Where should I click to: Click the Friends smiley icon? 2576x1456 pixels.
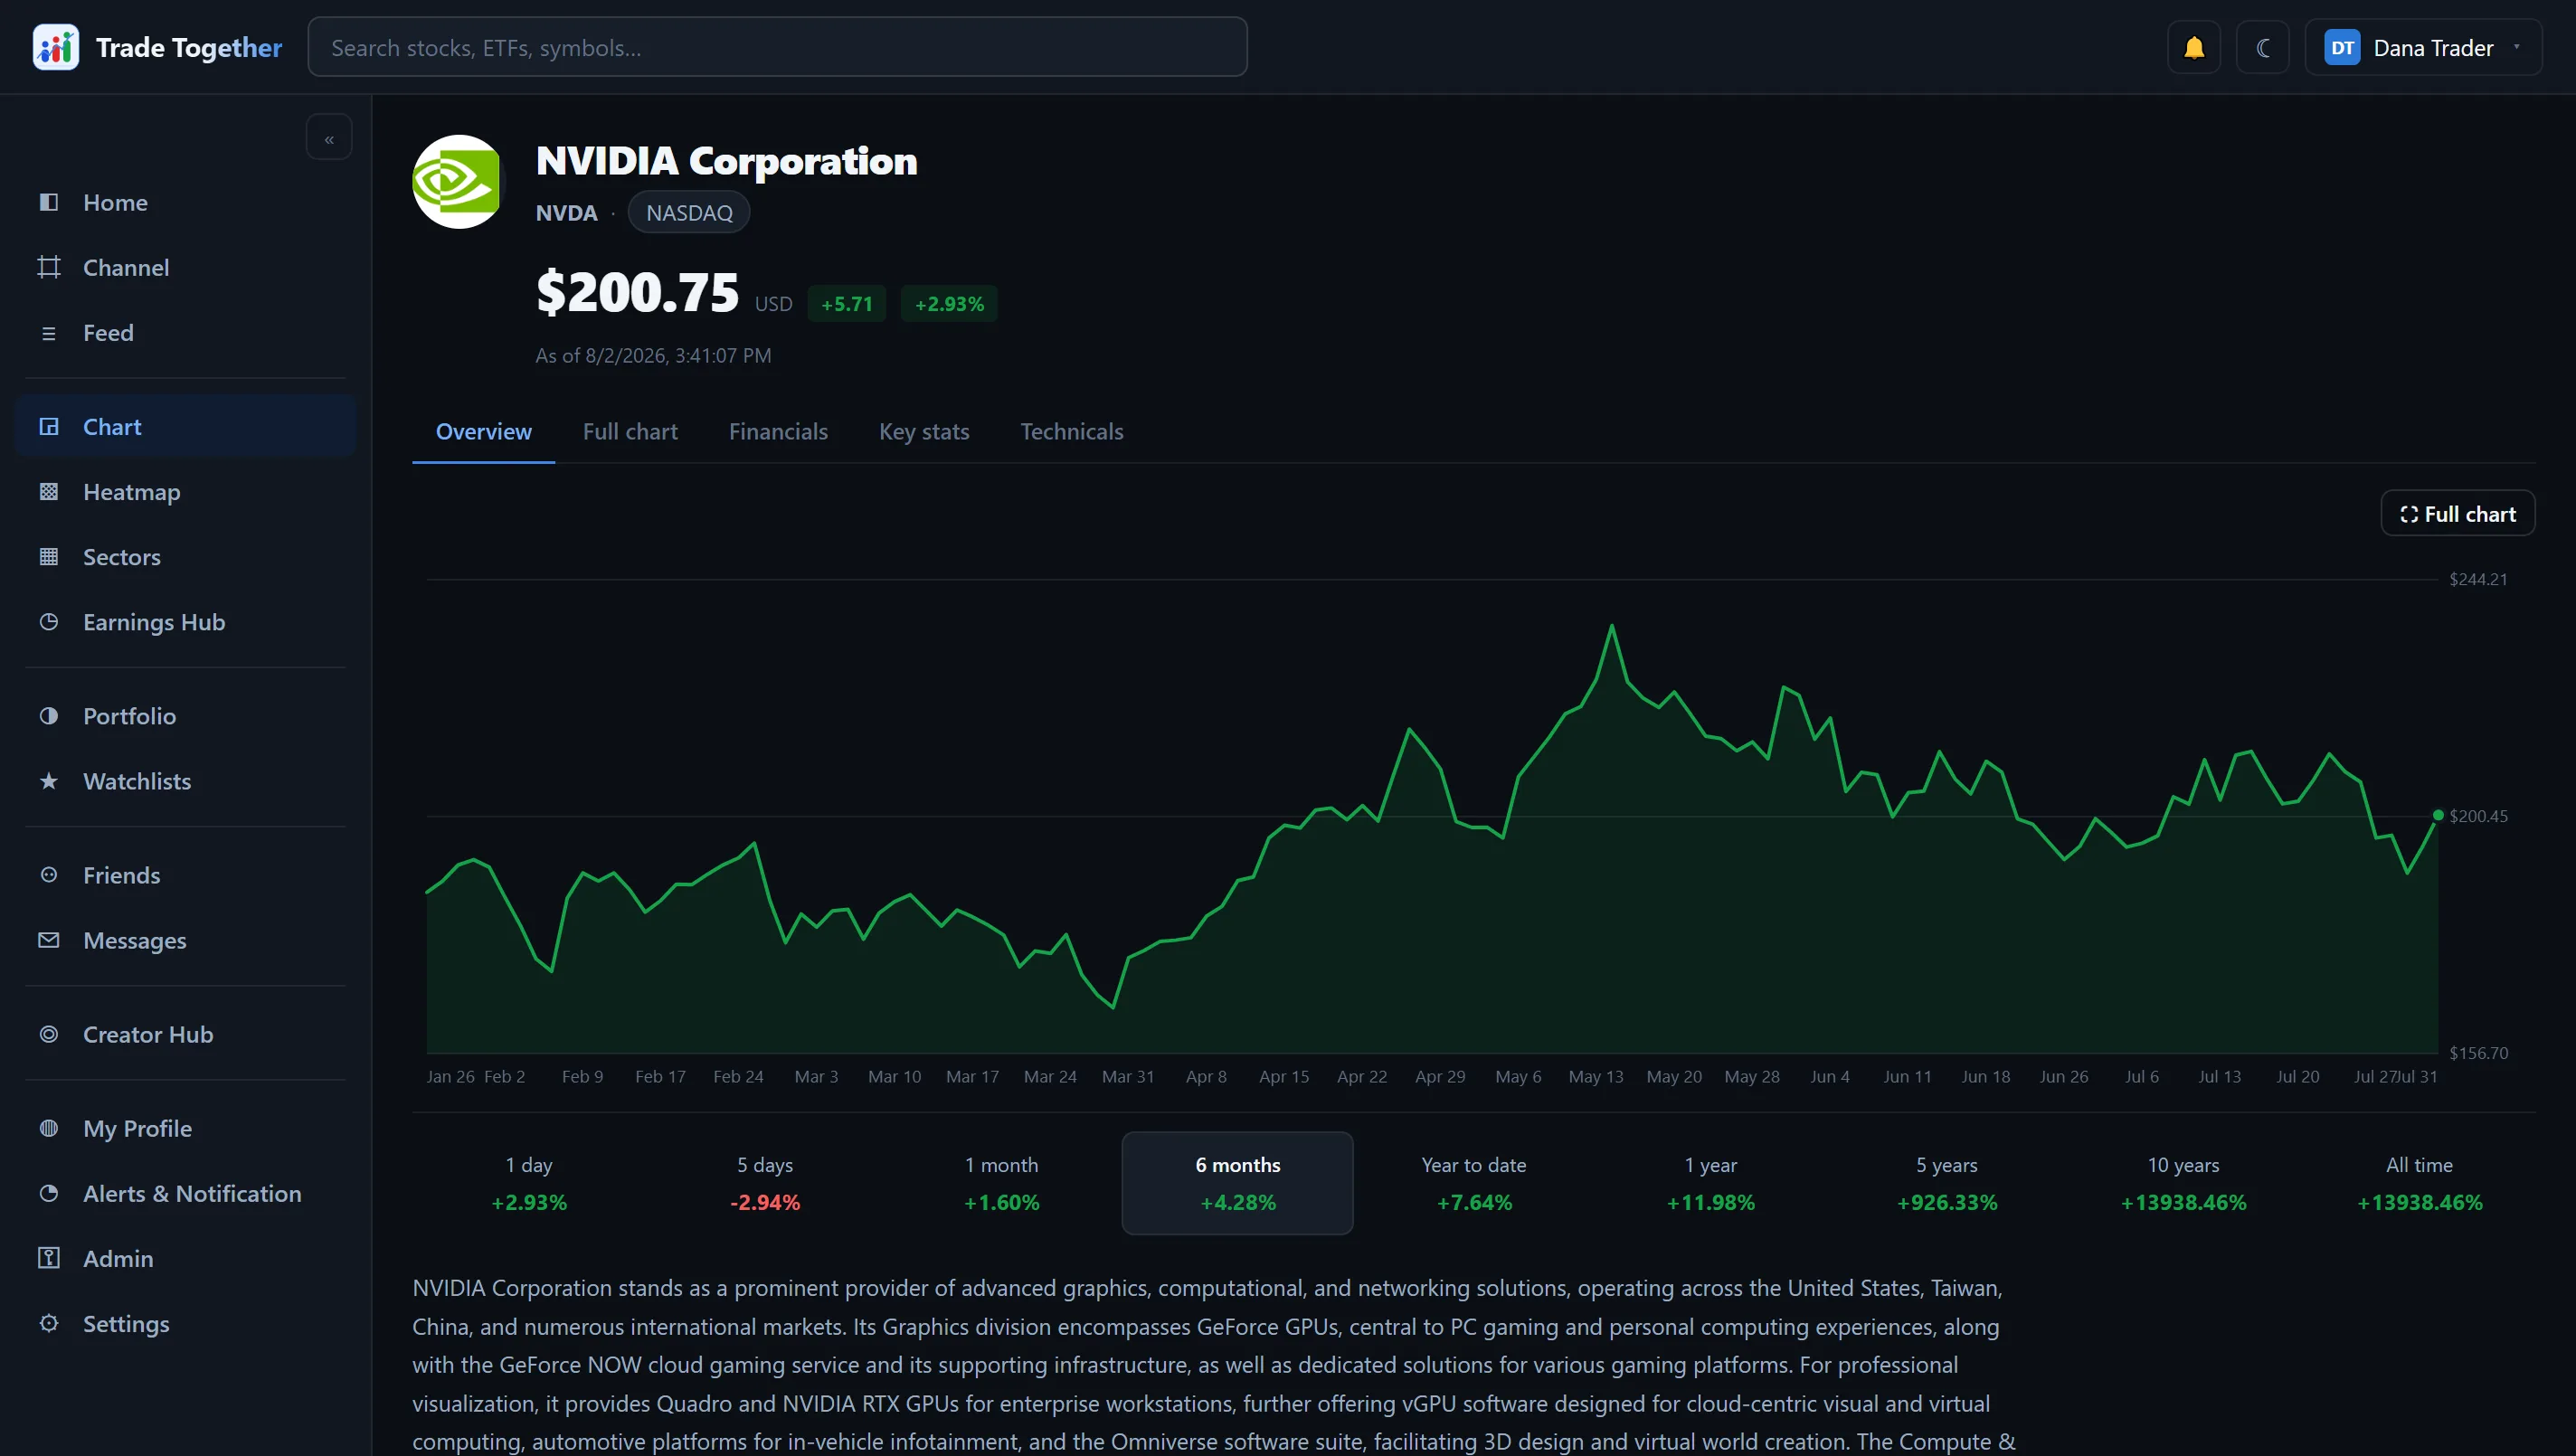(48, 875)
